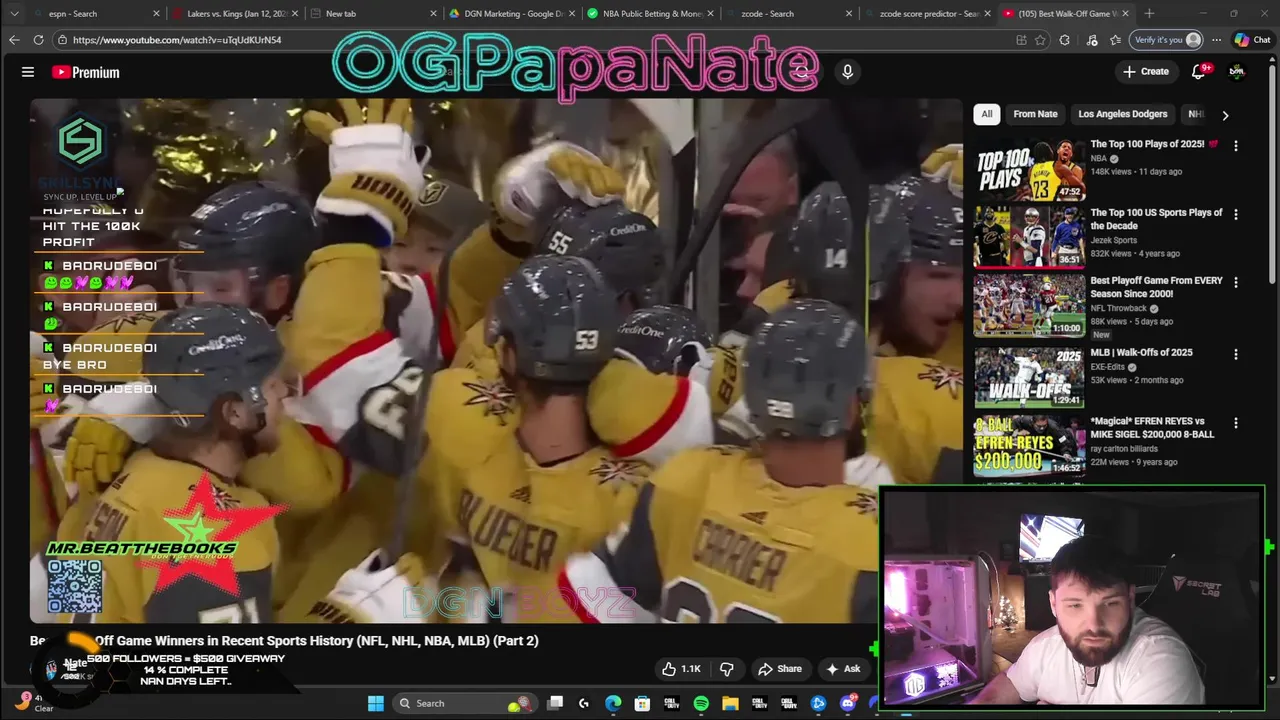Open Top 100 Plays of 2025 thumbnail
This screenshot has height=720, width=1280.
click(1029, 168)
